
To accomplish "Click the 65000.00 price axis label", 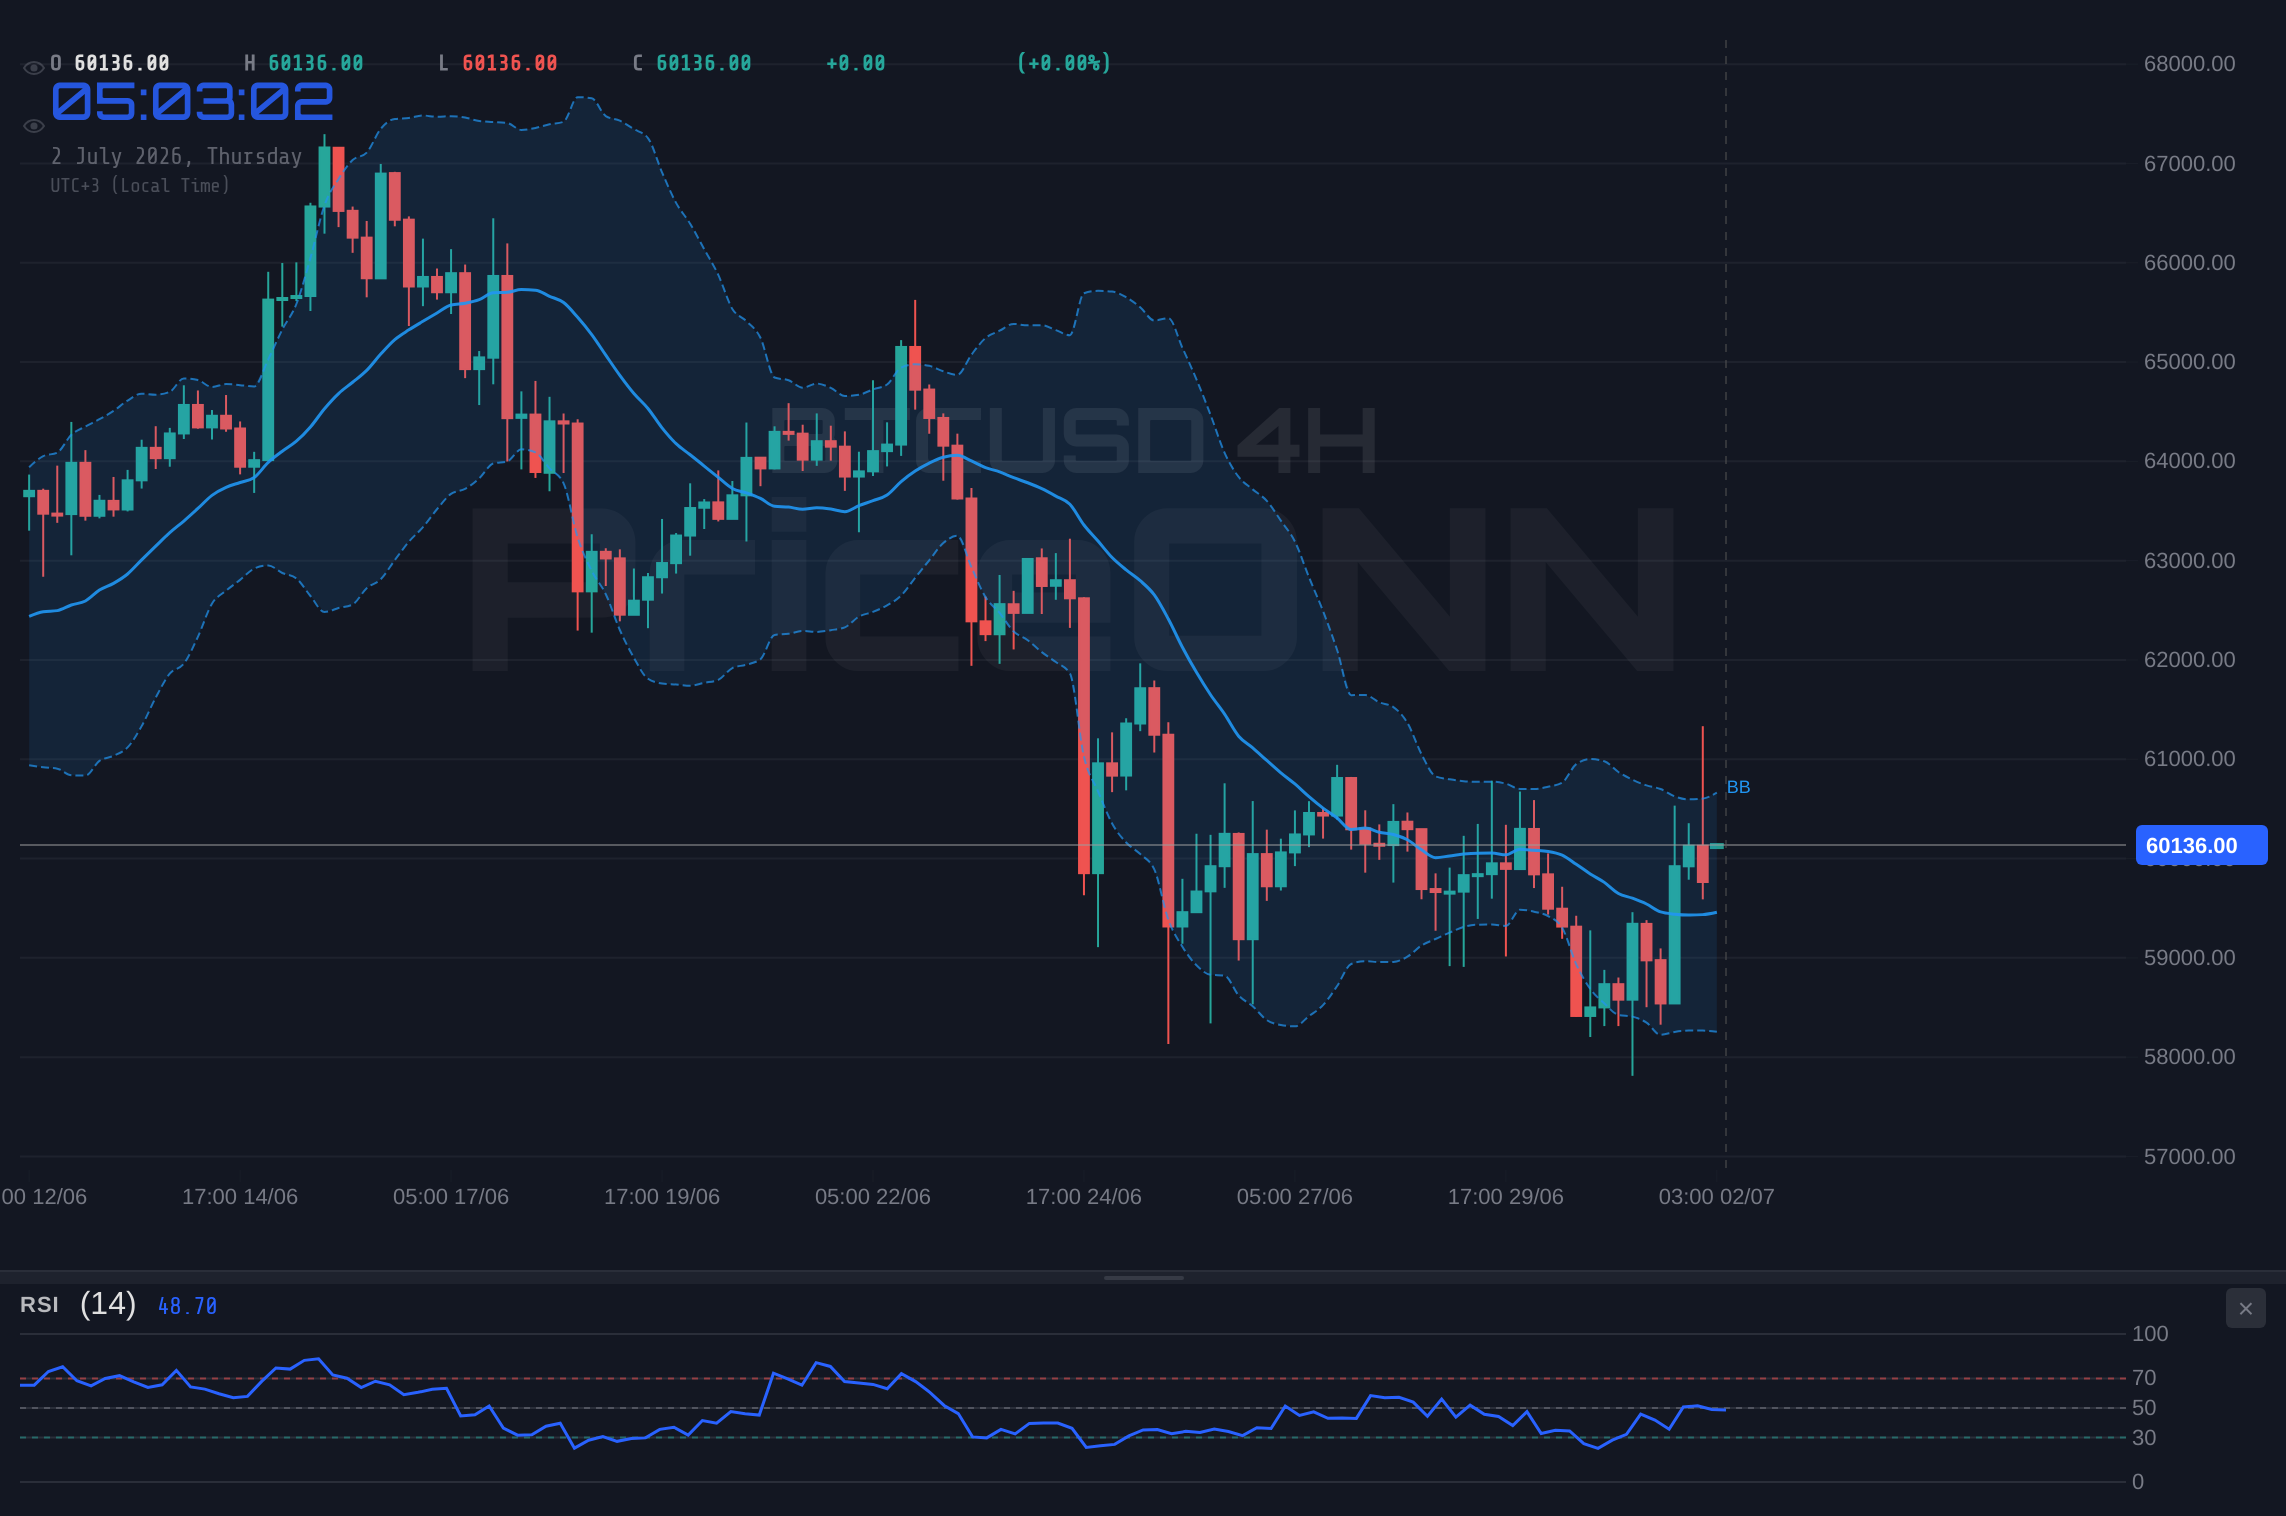I will (x=2189, y=362).
